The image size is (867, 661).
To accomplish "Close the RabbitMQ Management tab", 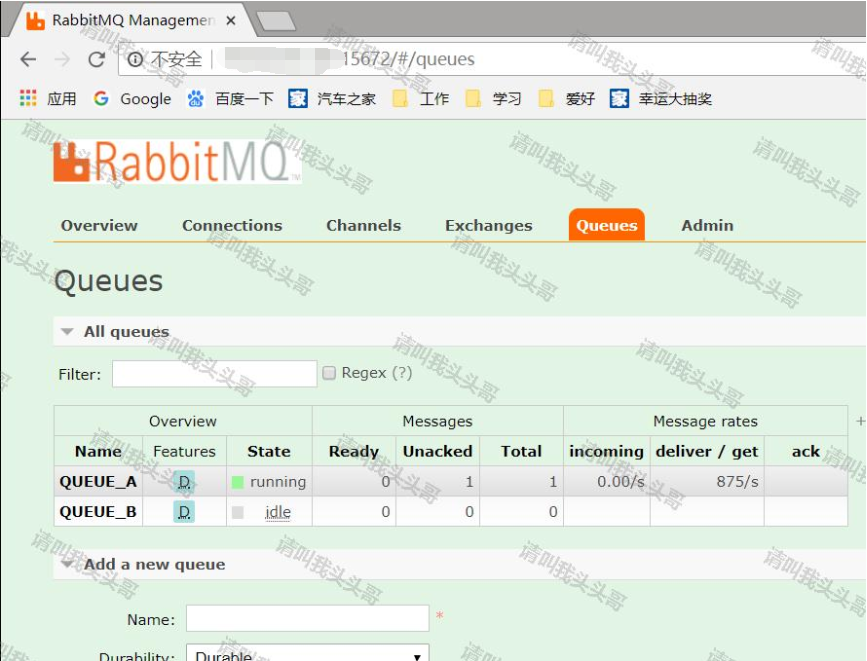I will click(231, 20).
